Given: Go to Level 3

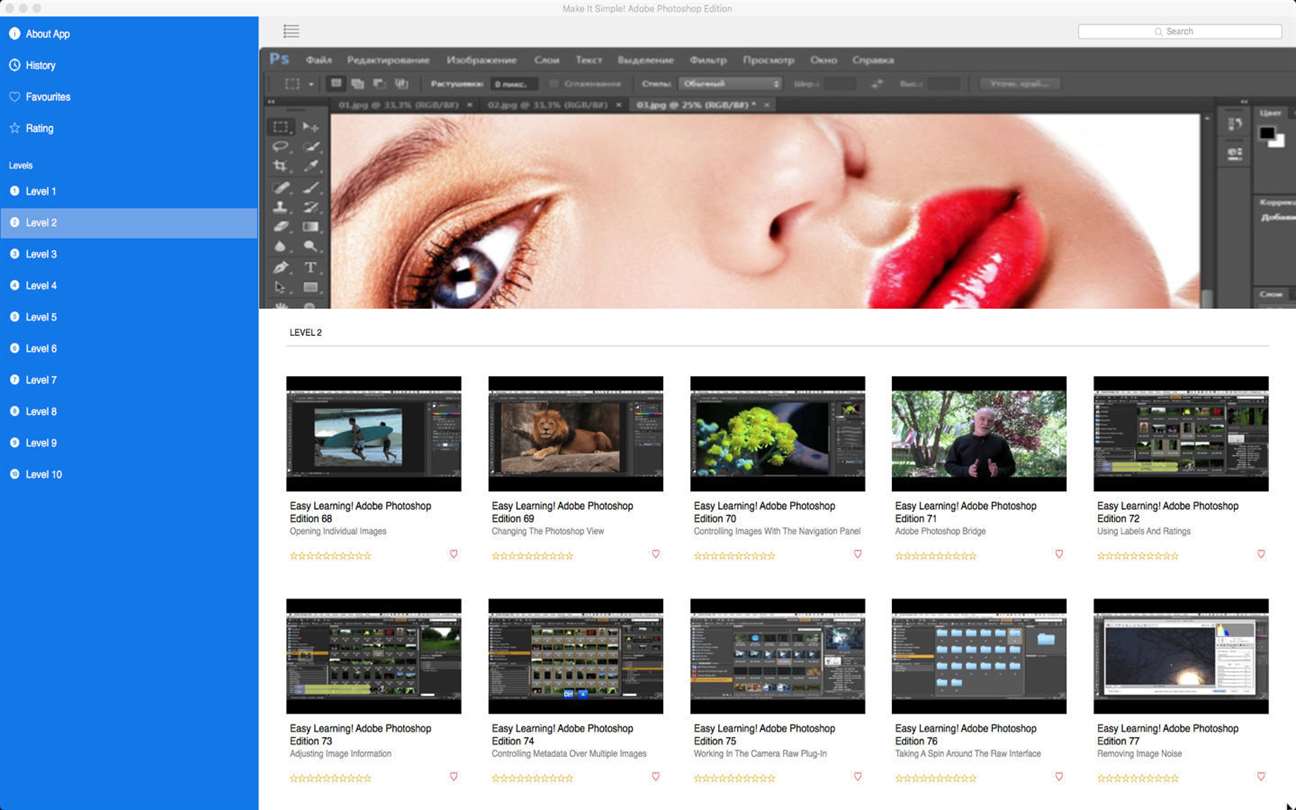Looking at the screenshot, I should pyautogui.click(x=129, y=254).
